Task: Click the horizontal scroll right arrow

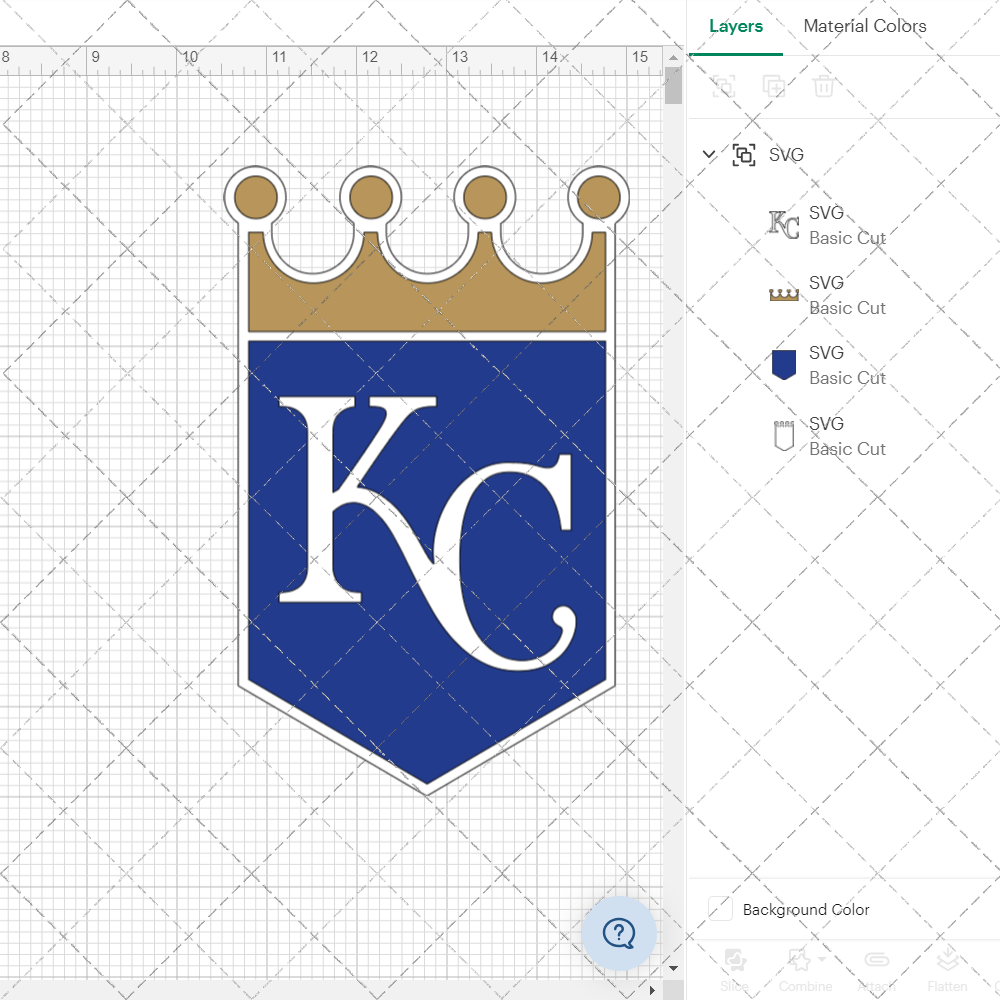Action: point(652,990)
